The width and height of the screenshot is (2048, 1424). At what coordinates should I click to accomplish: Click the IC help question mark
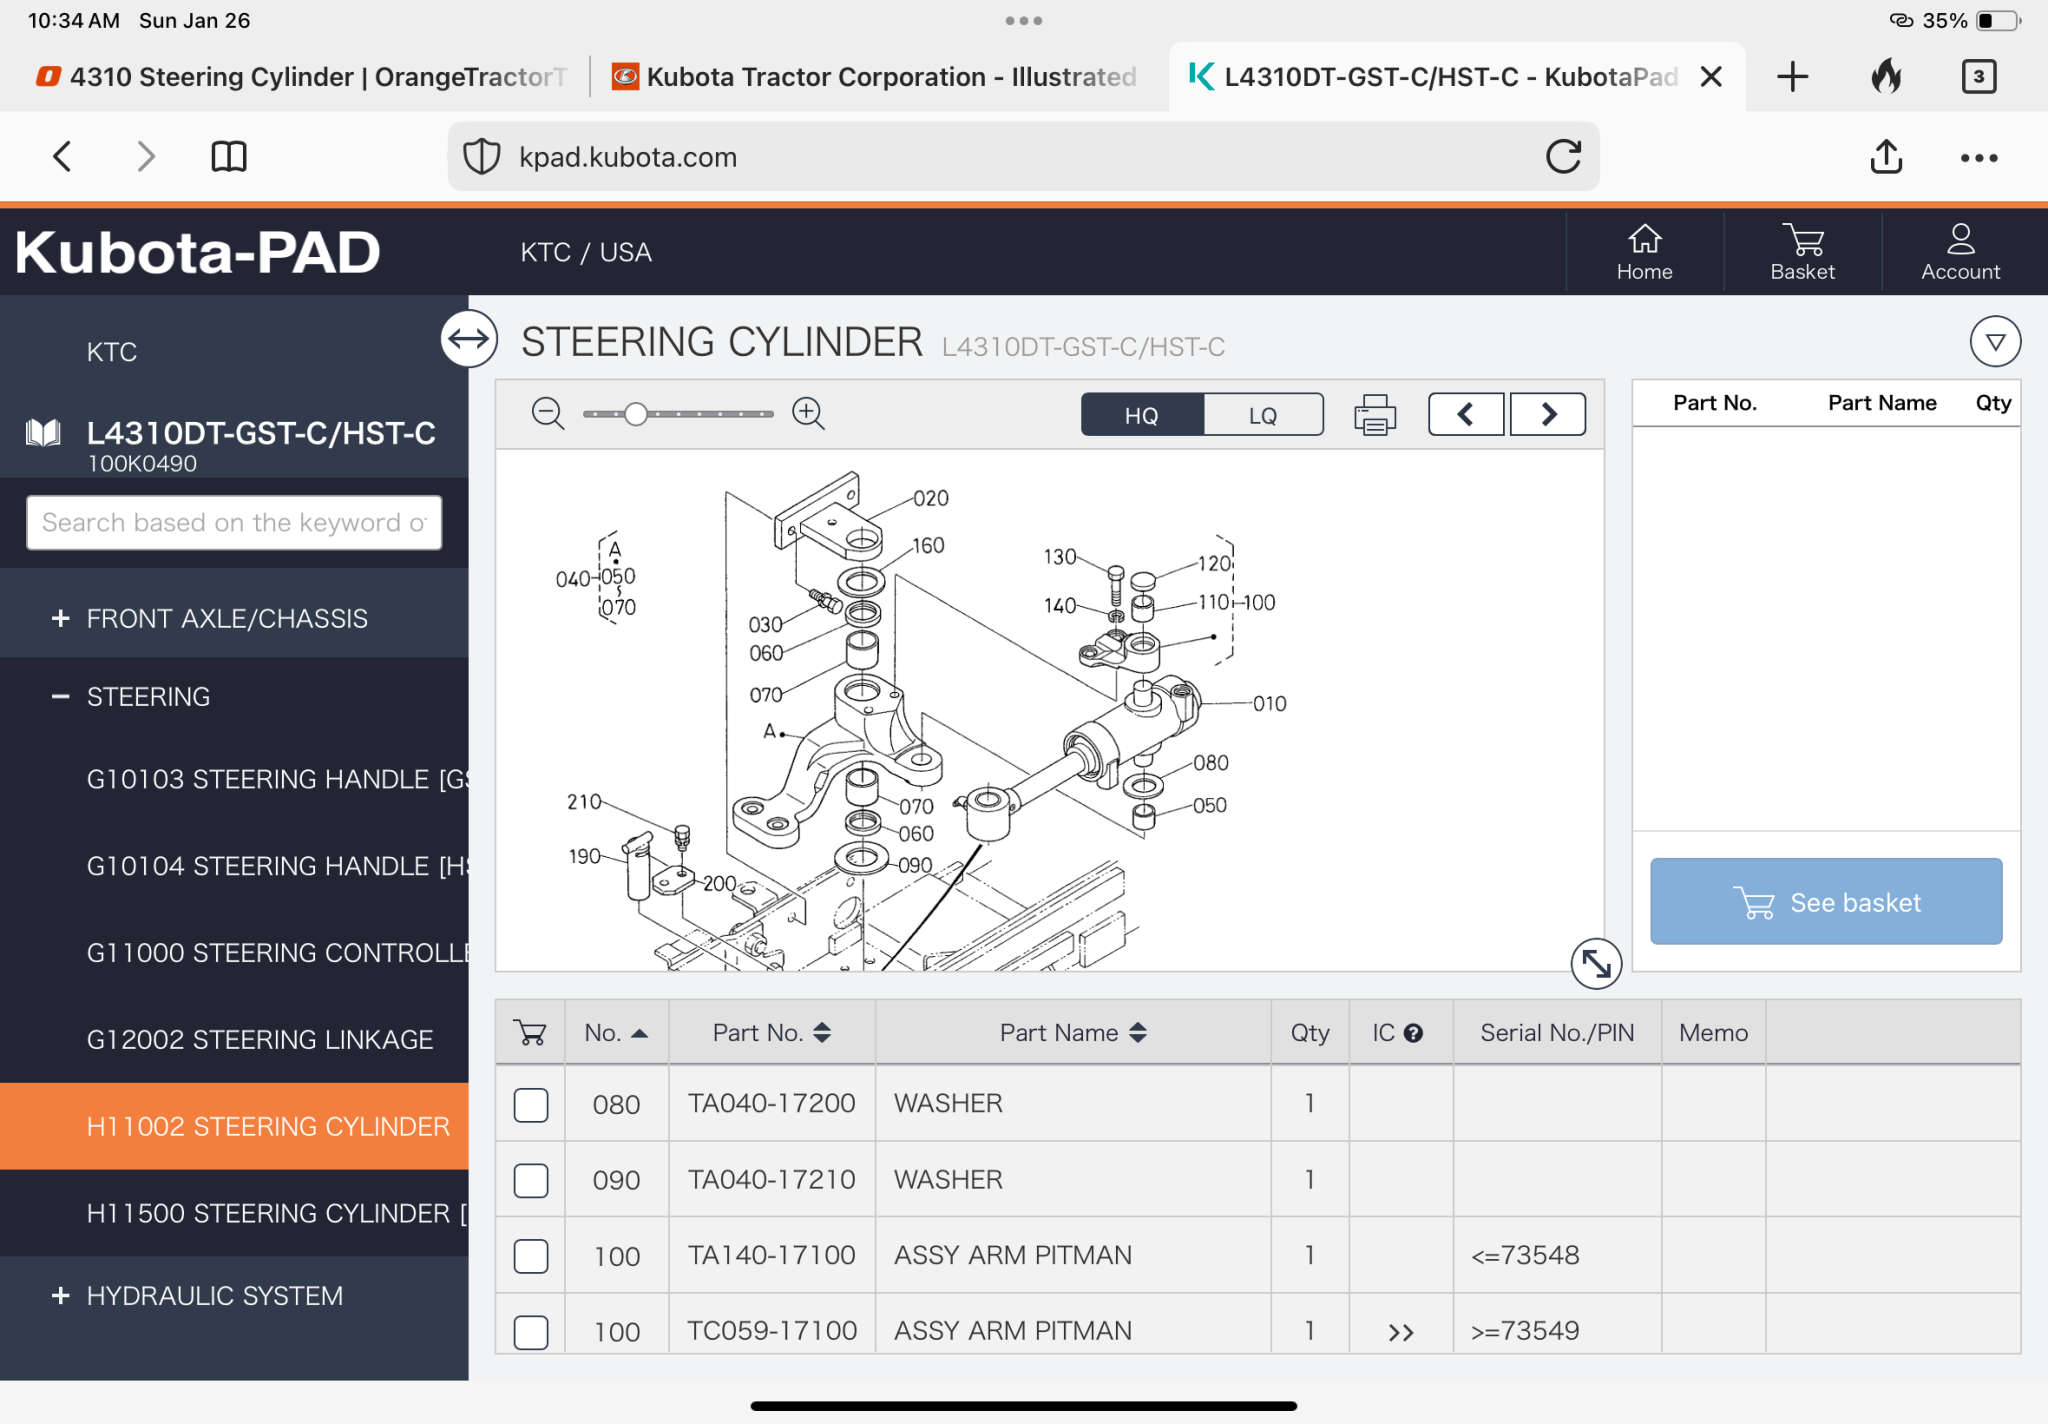pyautogui.click(x=1413, y=1033)
